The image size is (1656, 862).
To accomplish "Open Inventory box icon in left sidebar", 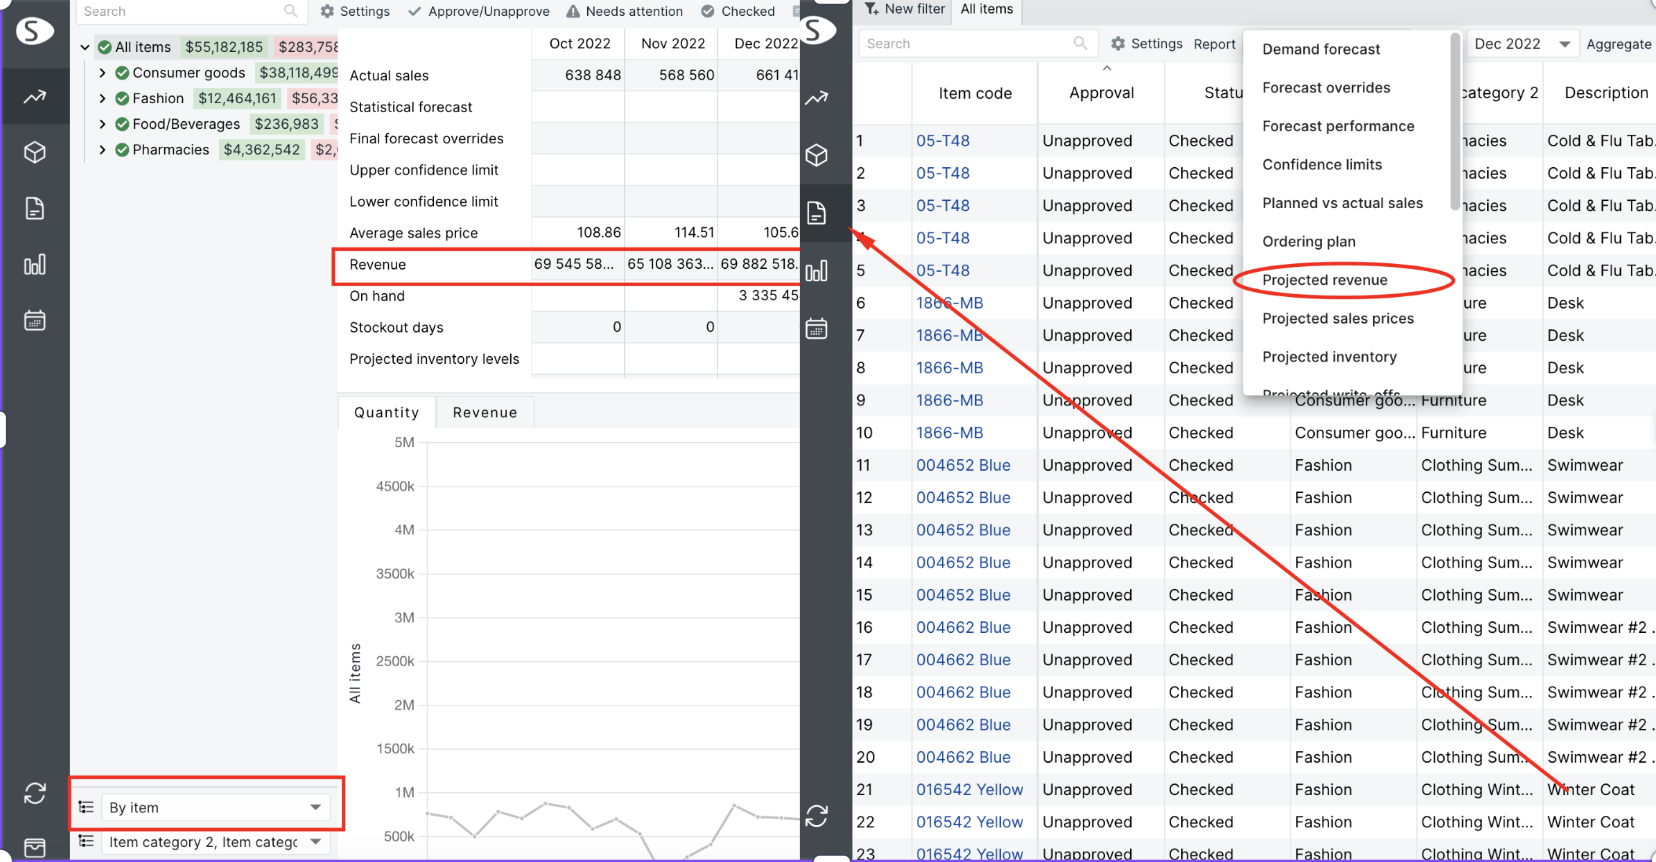I will (x=35, y=152).
